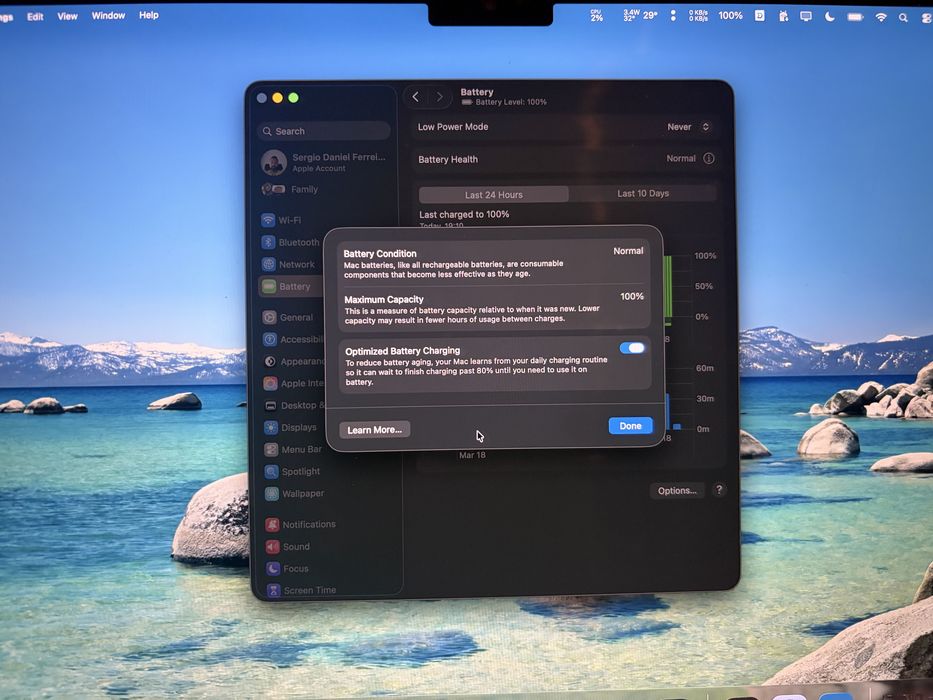Open Low Power Mode dropdown set to Never
The width and height of the screenshot is (933, 700).
(688, 127)
